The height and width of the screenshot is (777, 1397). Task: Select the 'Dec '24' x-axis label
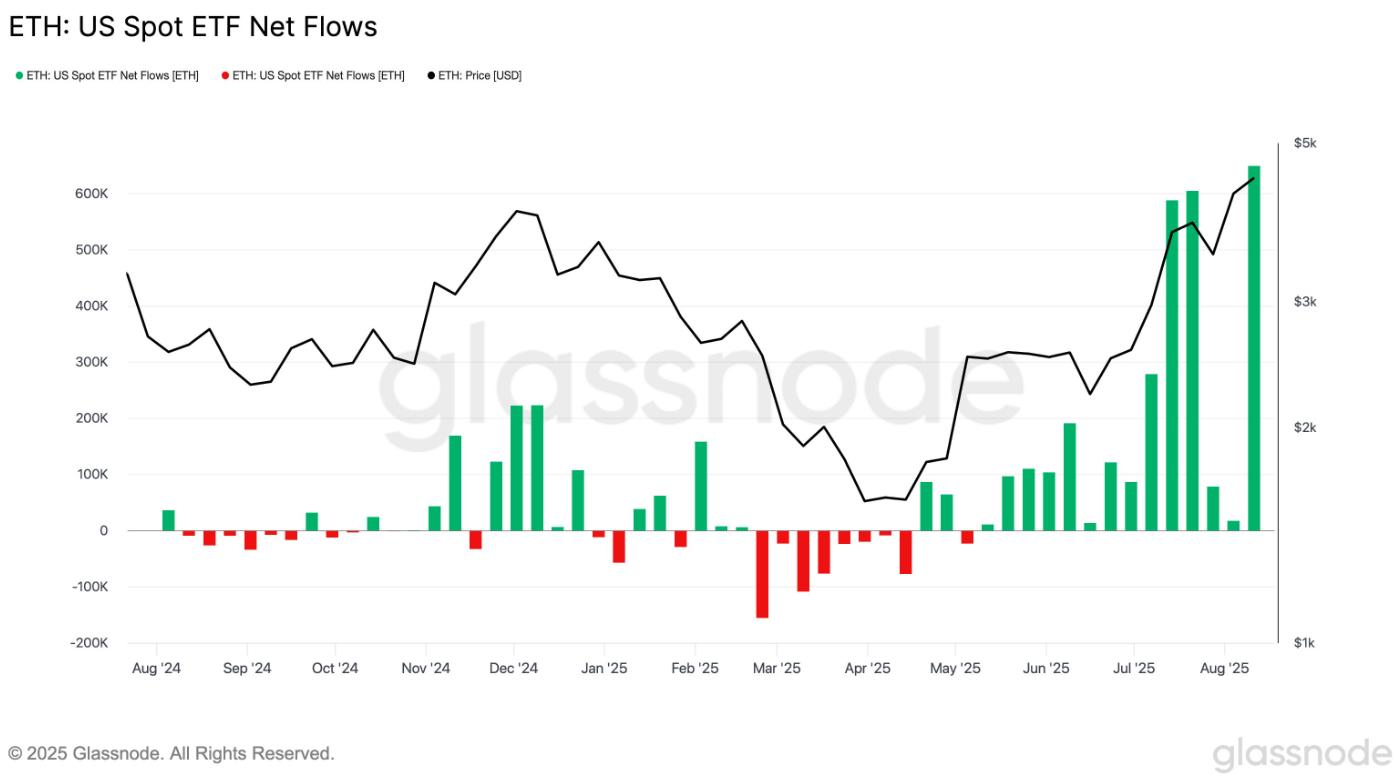point(516,667)
